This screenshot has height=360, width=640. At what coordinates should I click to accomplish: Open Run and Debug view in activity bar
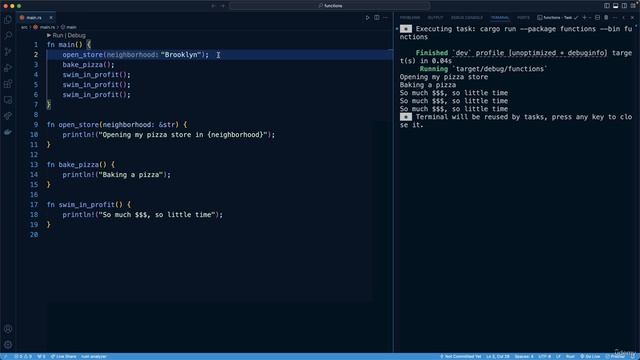pos(8,68)
